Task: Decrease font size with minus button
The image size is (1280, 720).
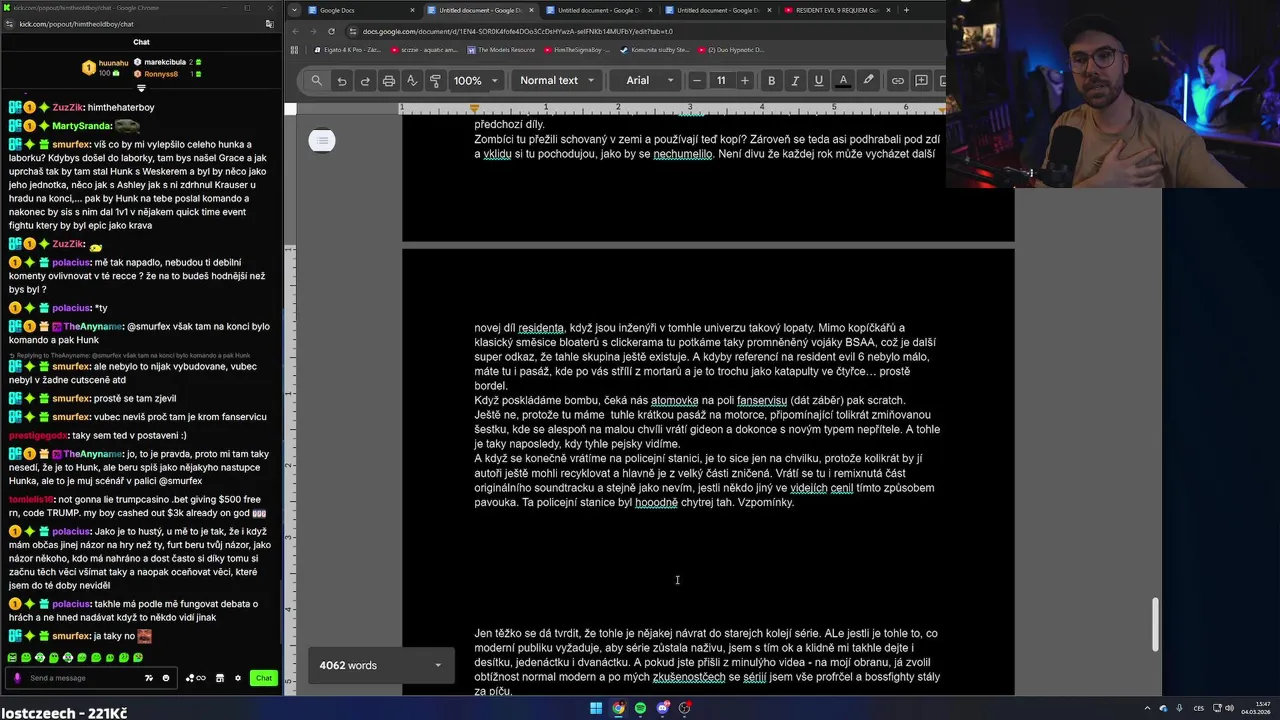Action: [697, 81]
